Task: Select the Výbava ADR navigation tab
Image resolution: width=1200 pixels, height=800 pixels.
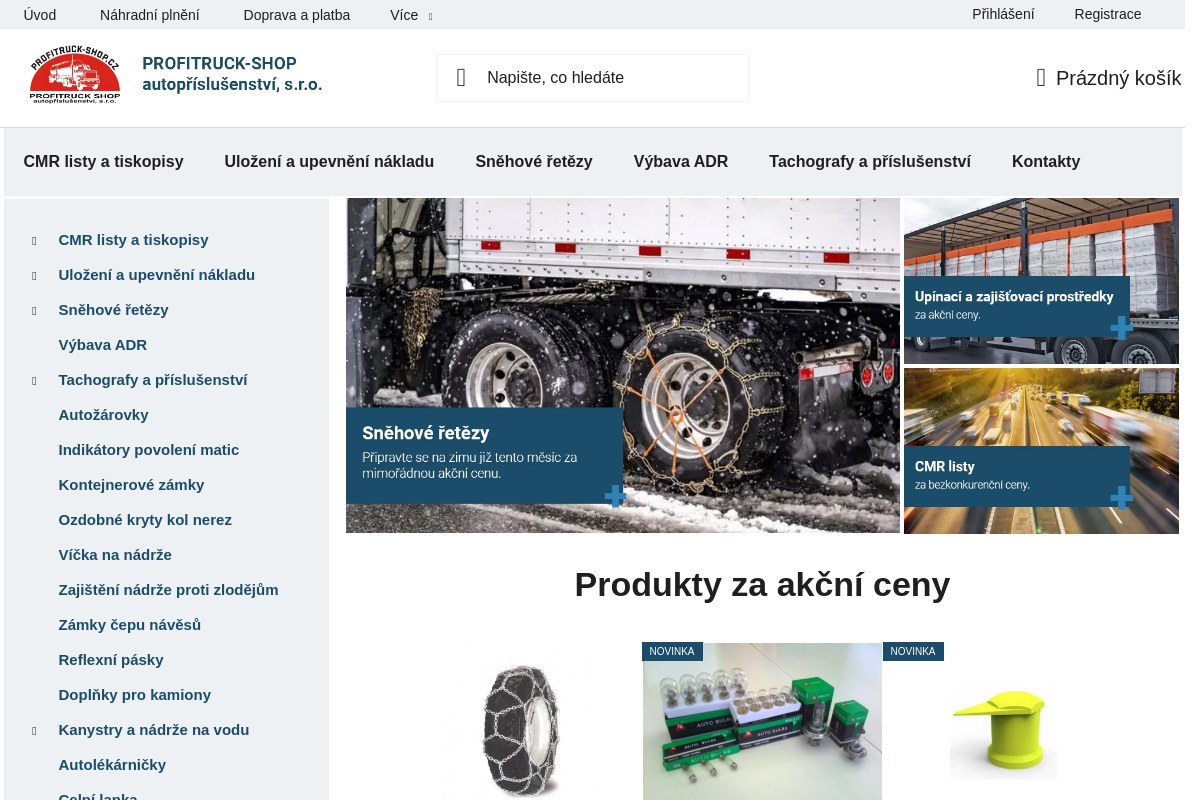Action: pyautogui.click(x=681, y=161)
